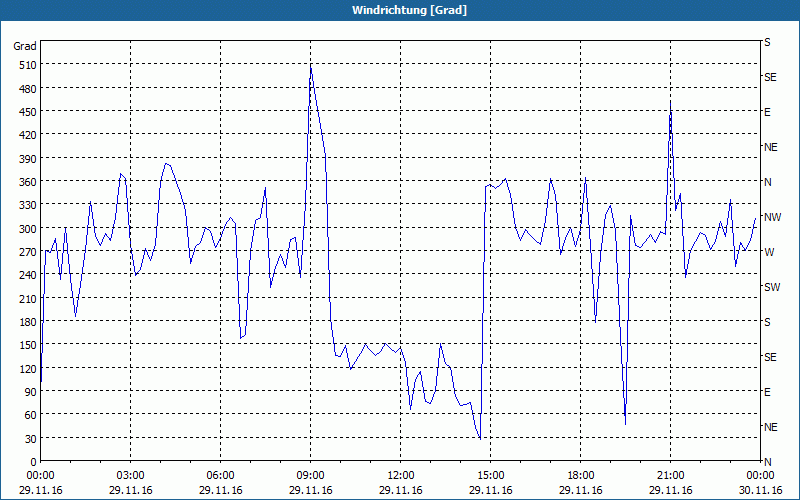Select the 'Grad' unit label on the y-axis
This screenshot has height=500, width=800.
[24, 46]
